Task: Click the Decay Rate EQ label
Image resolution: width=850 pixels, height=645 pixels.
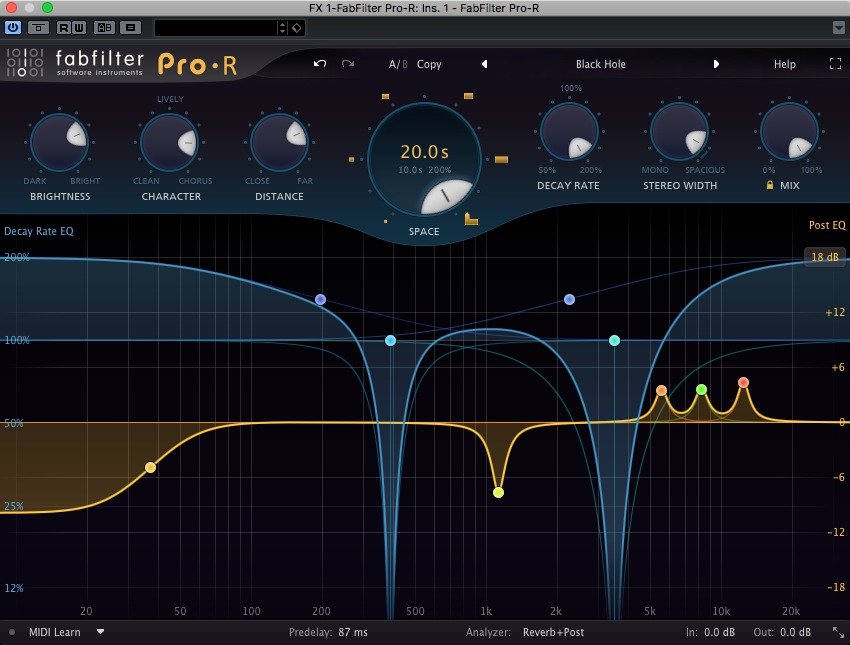Action: coord(38,231)
